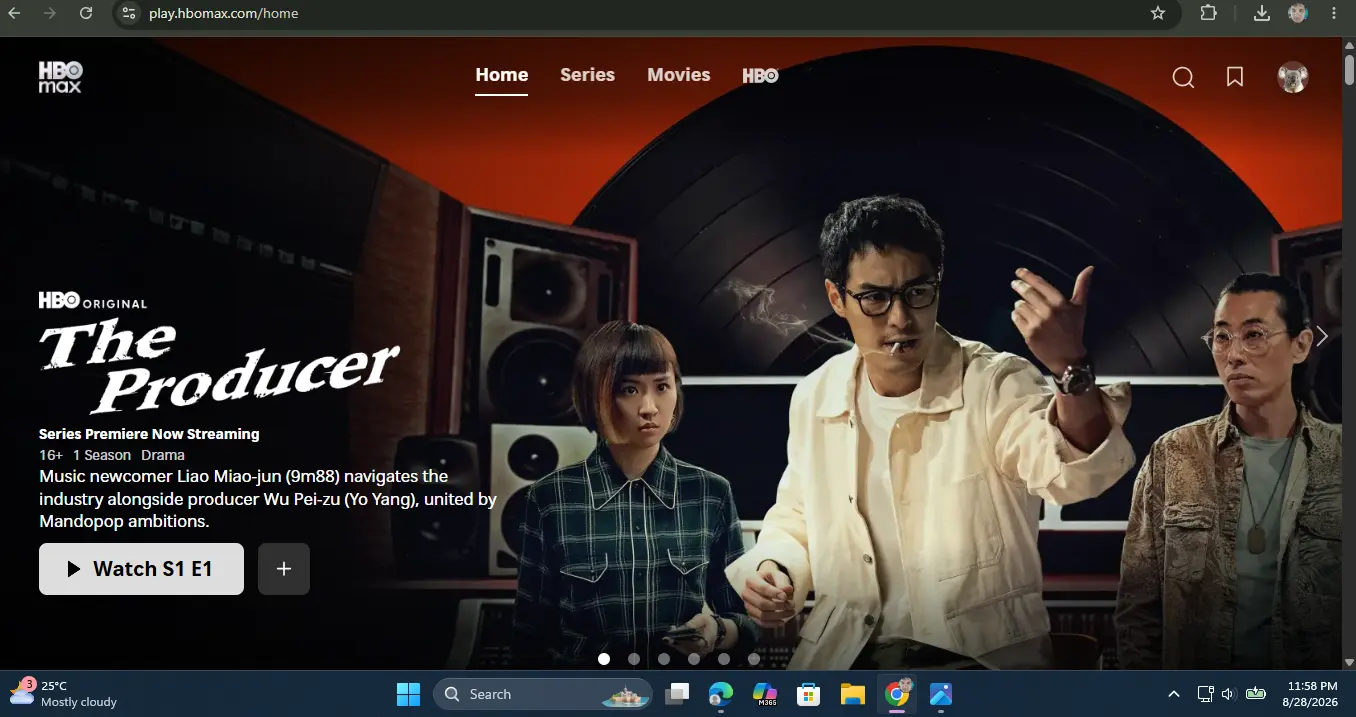Select sixth carousel dot
Image resolution: width=1356 pixels, height=717 pixels.
(754, 659)
